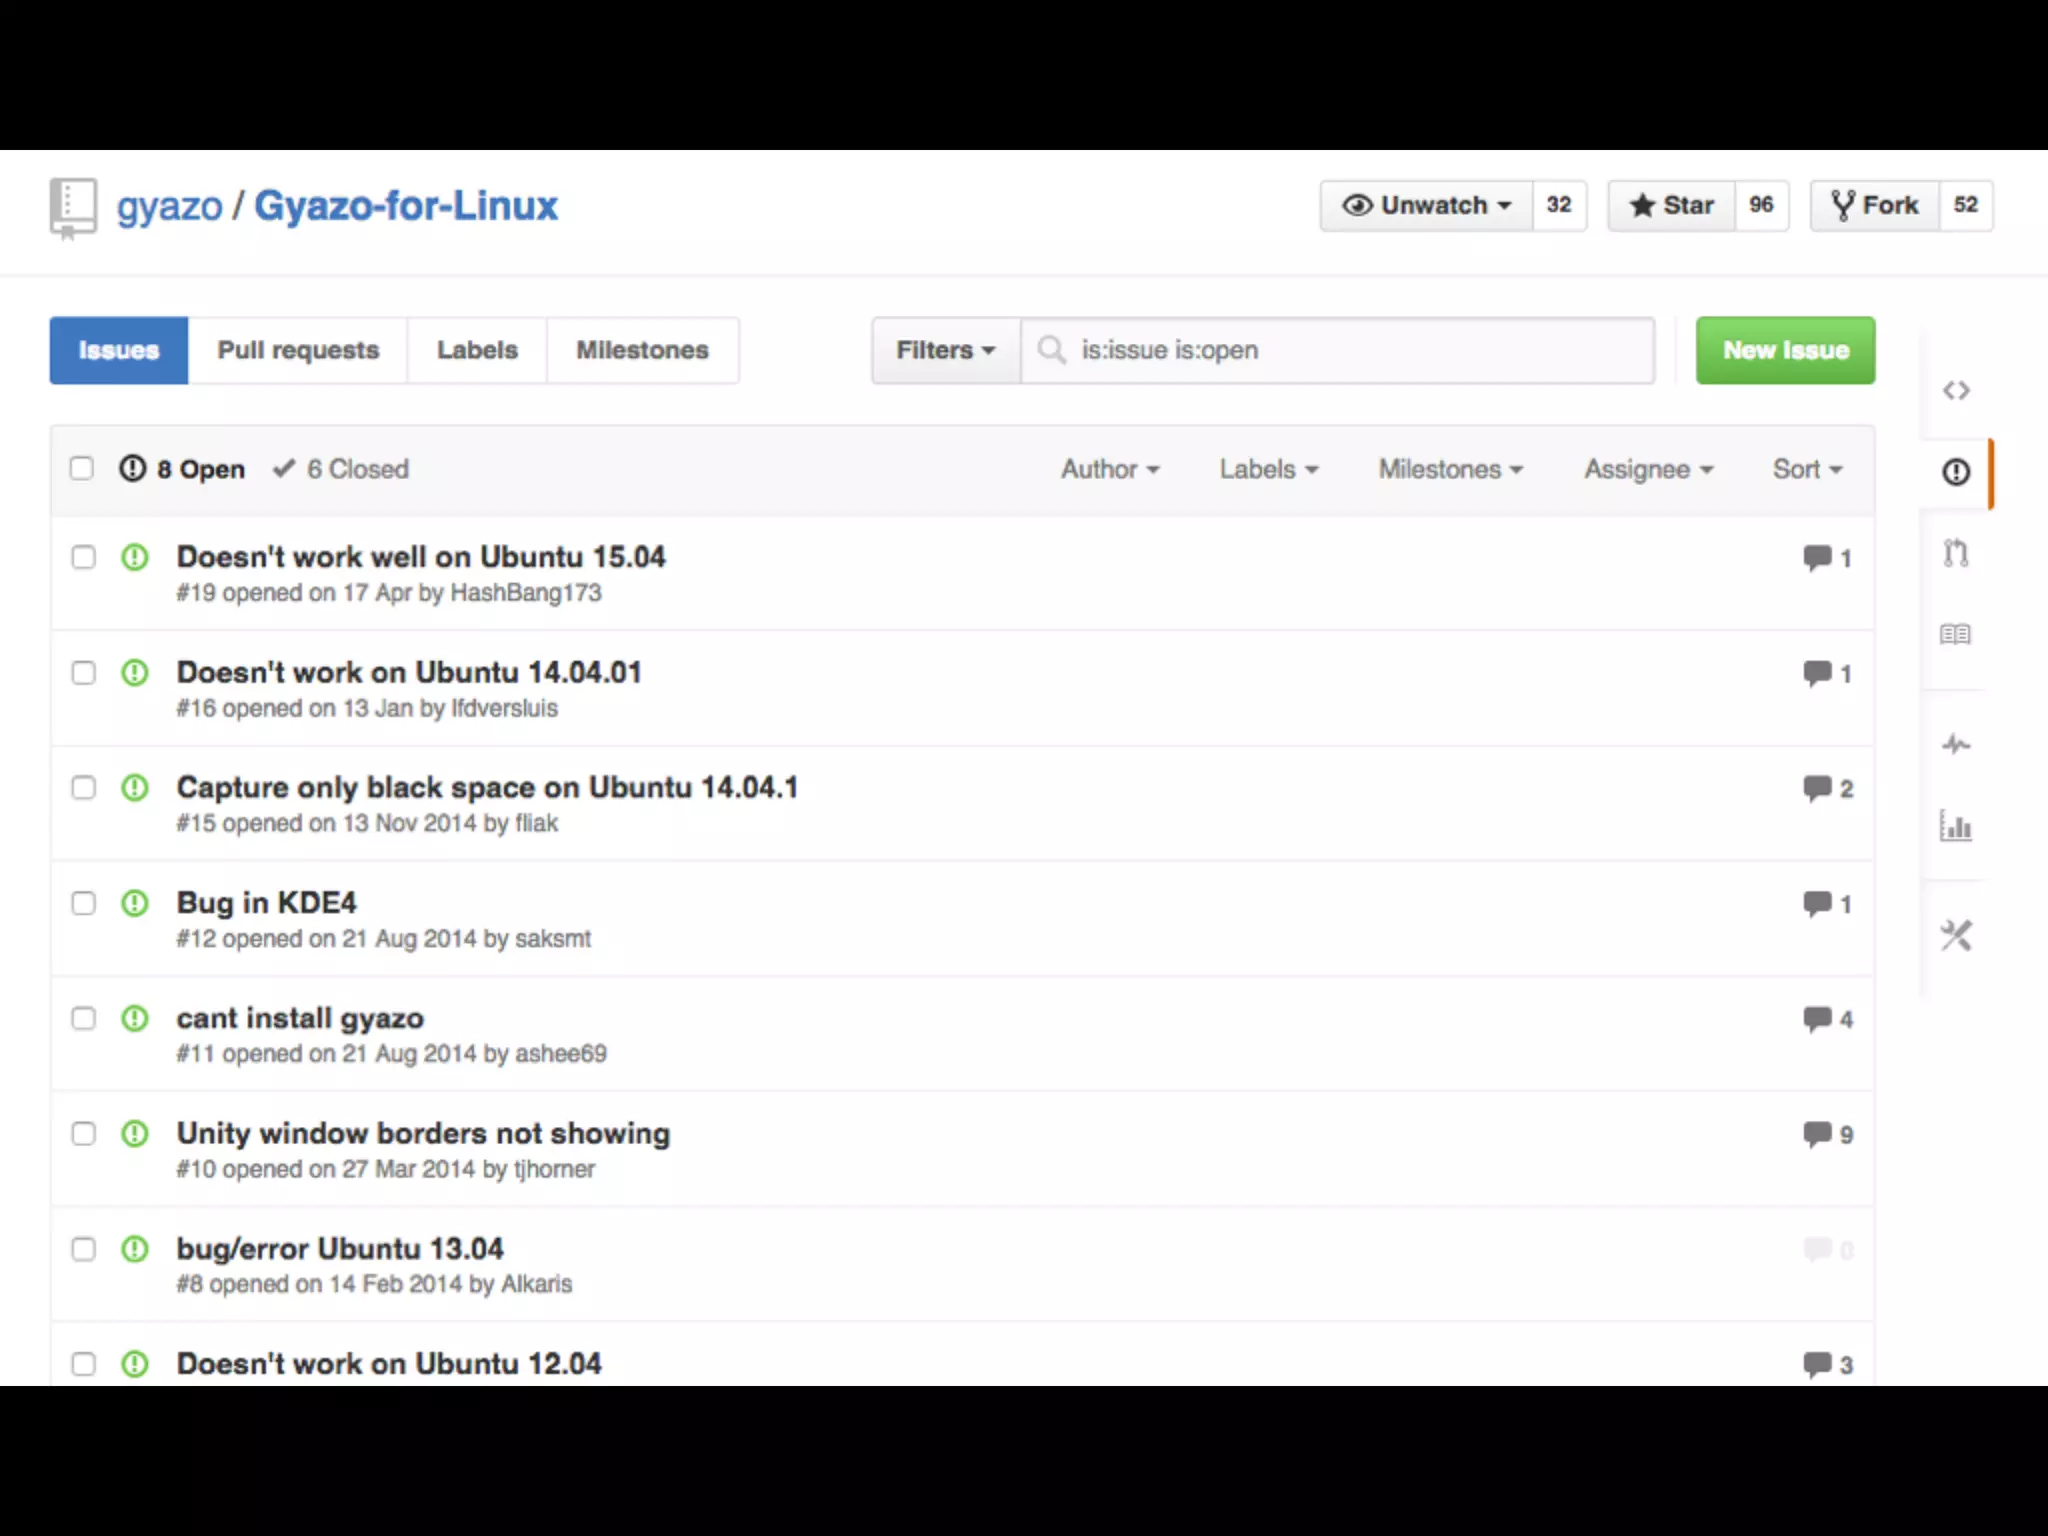
Task: Expand the Filters dropdown
Action: (x=945, y=350)
